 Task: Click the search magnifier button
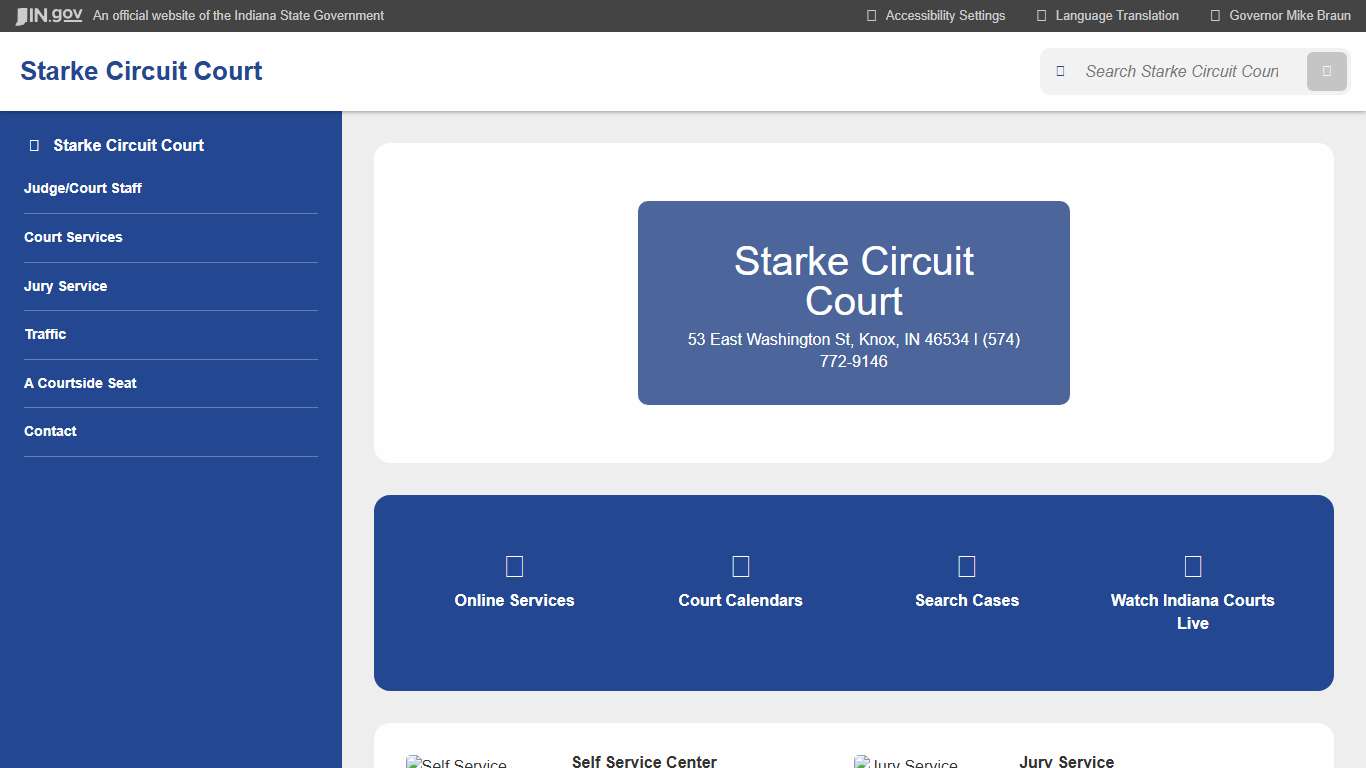[1326, 71]
